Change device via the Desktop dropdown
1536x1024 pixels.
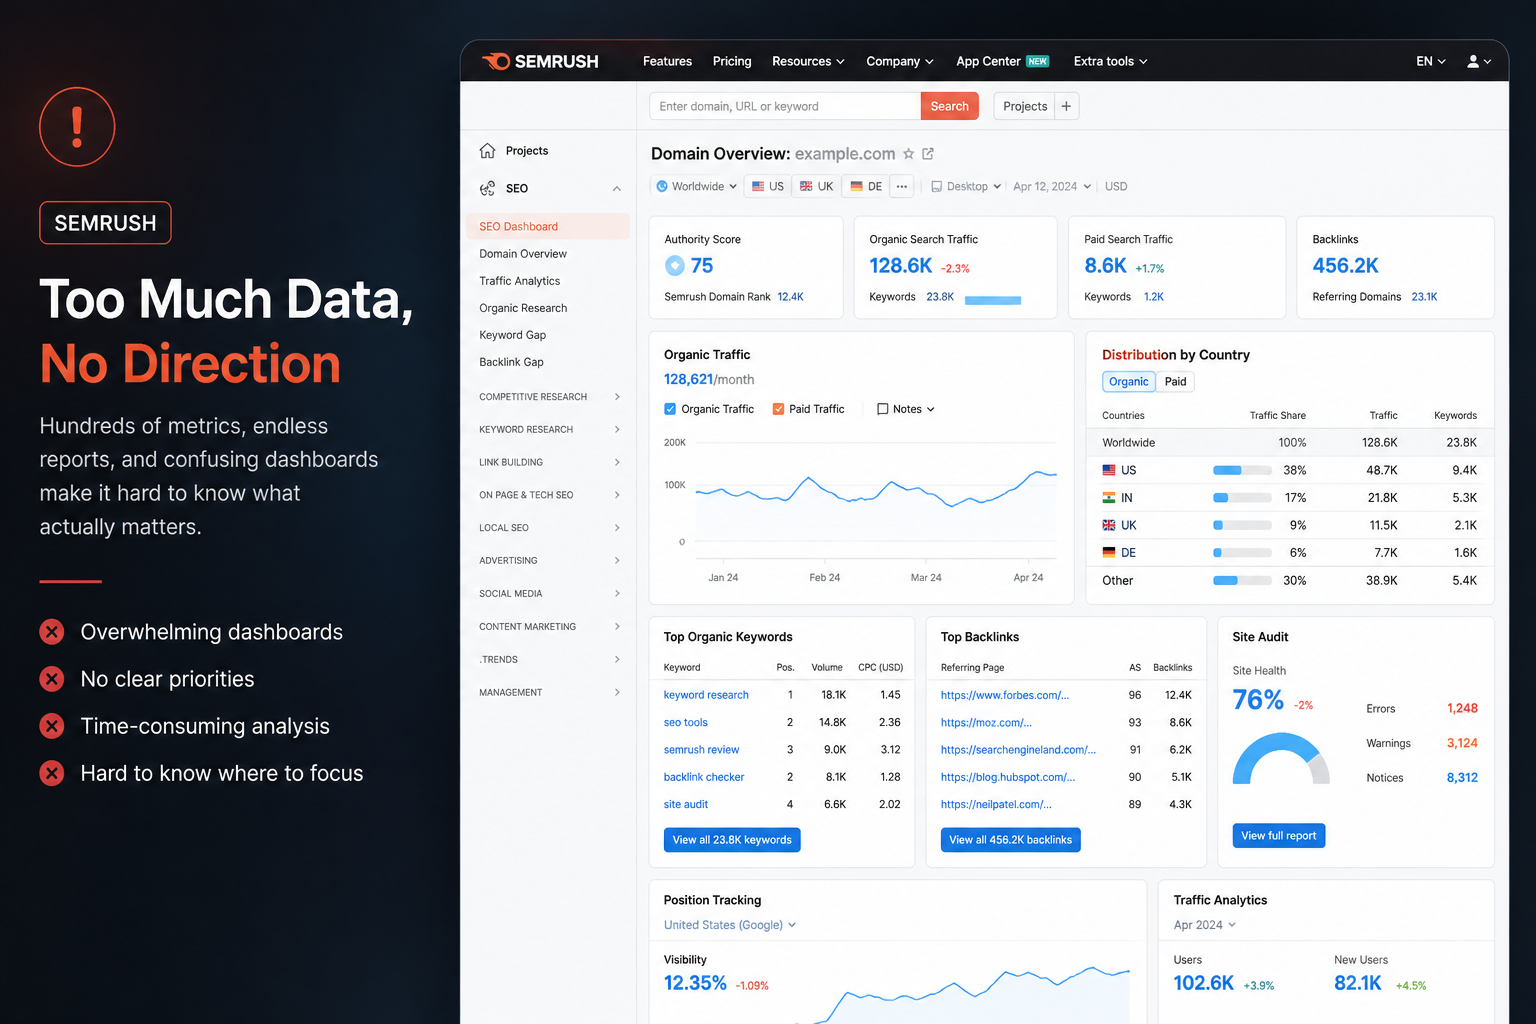coord(966,186)
